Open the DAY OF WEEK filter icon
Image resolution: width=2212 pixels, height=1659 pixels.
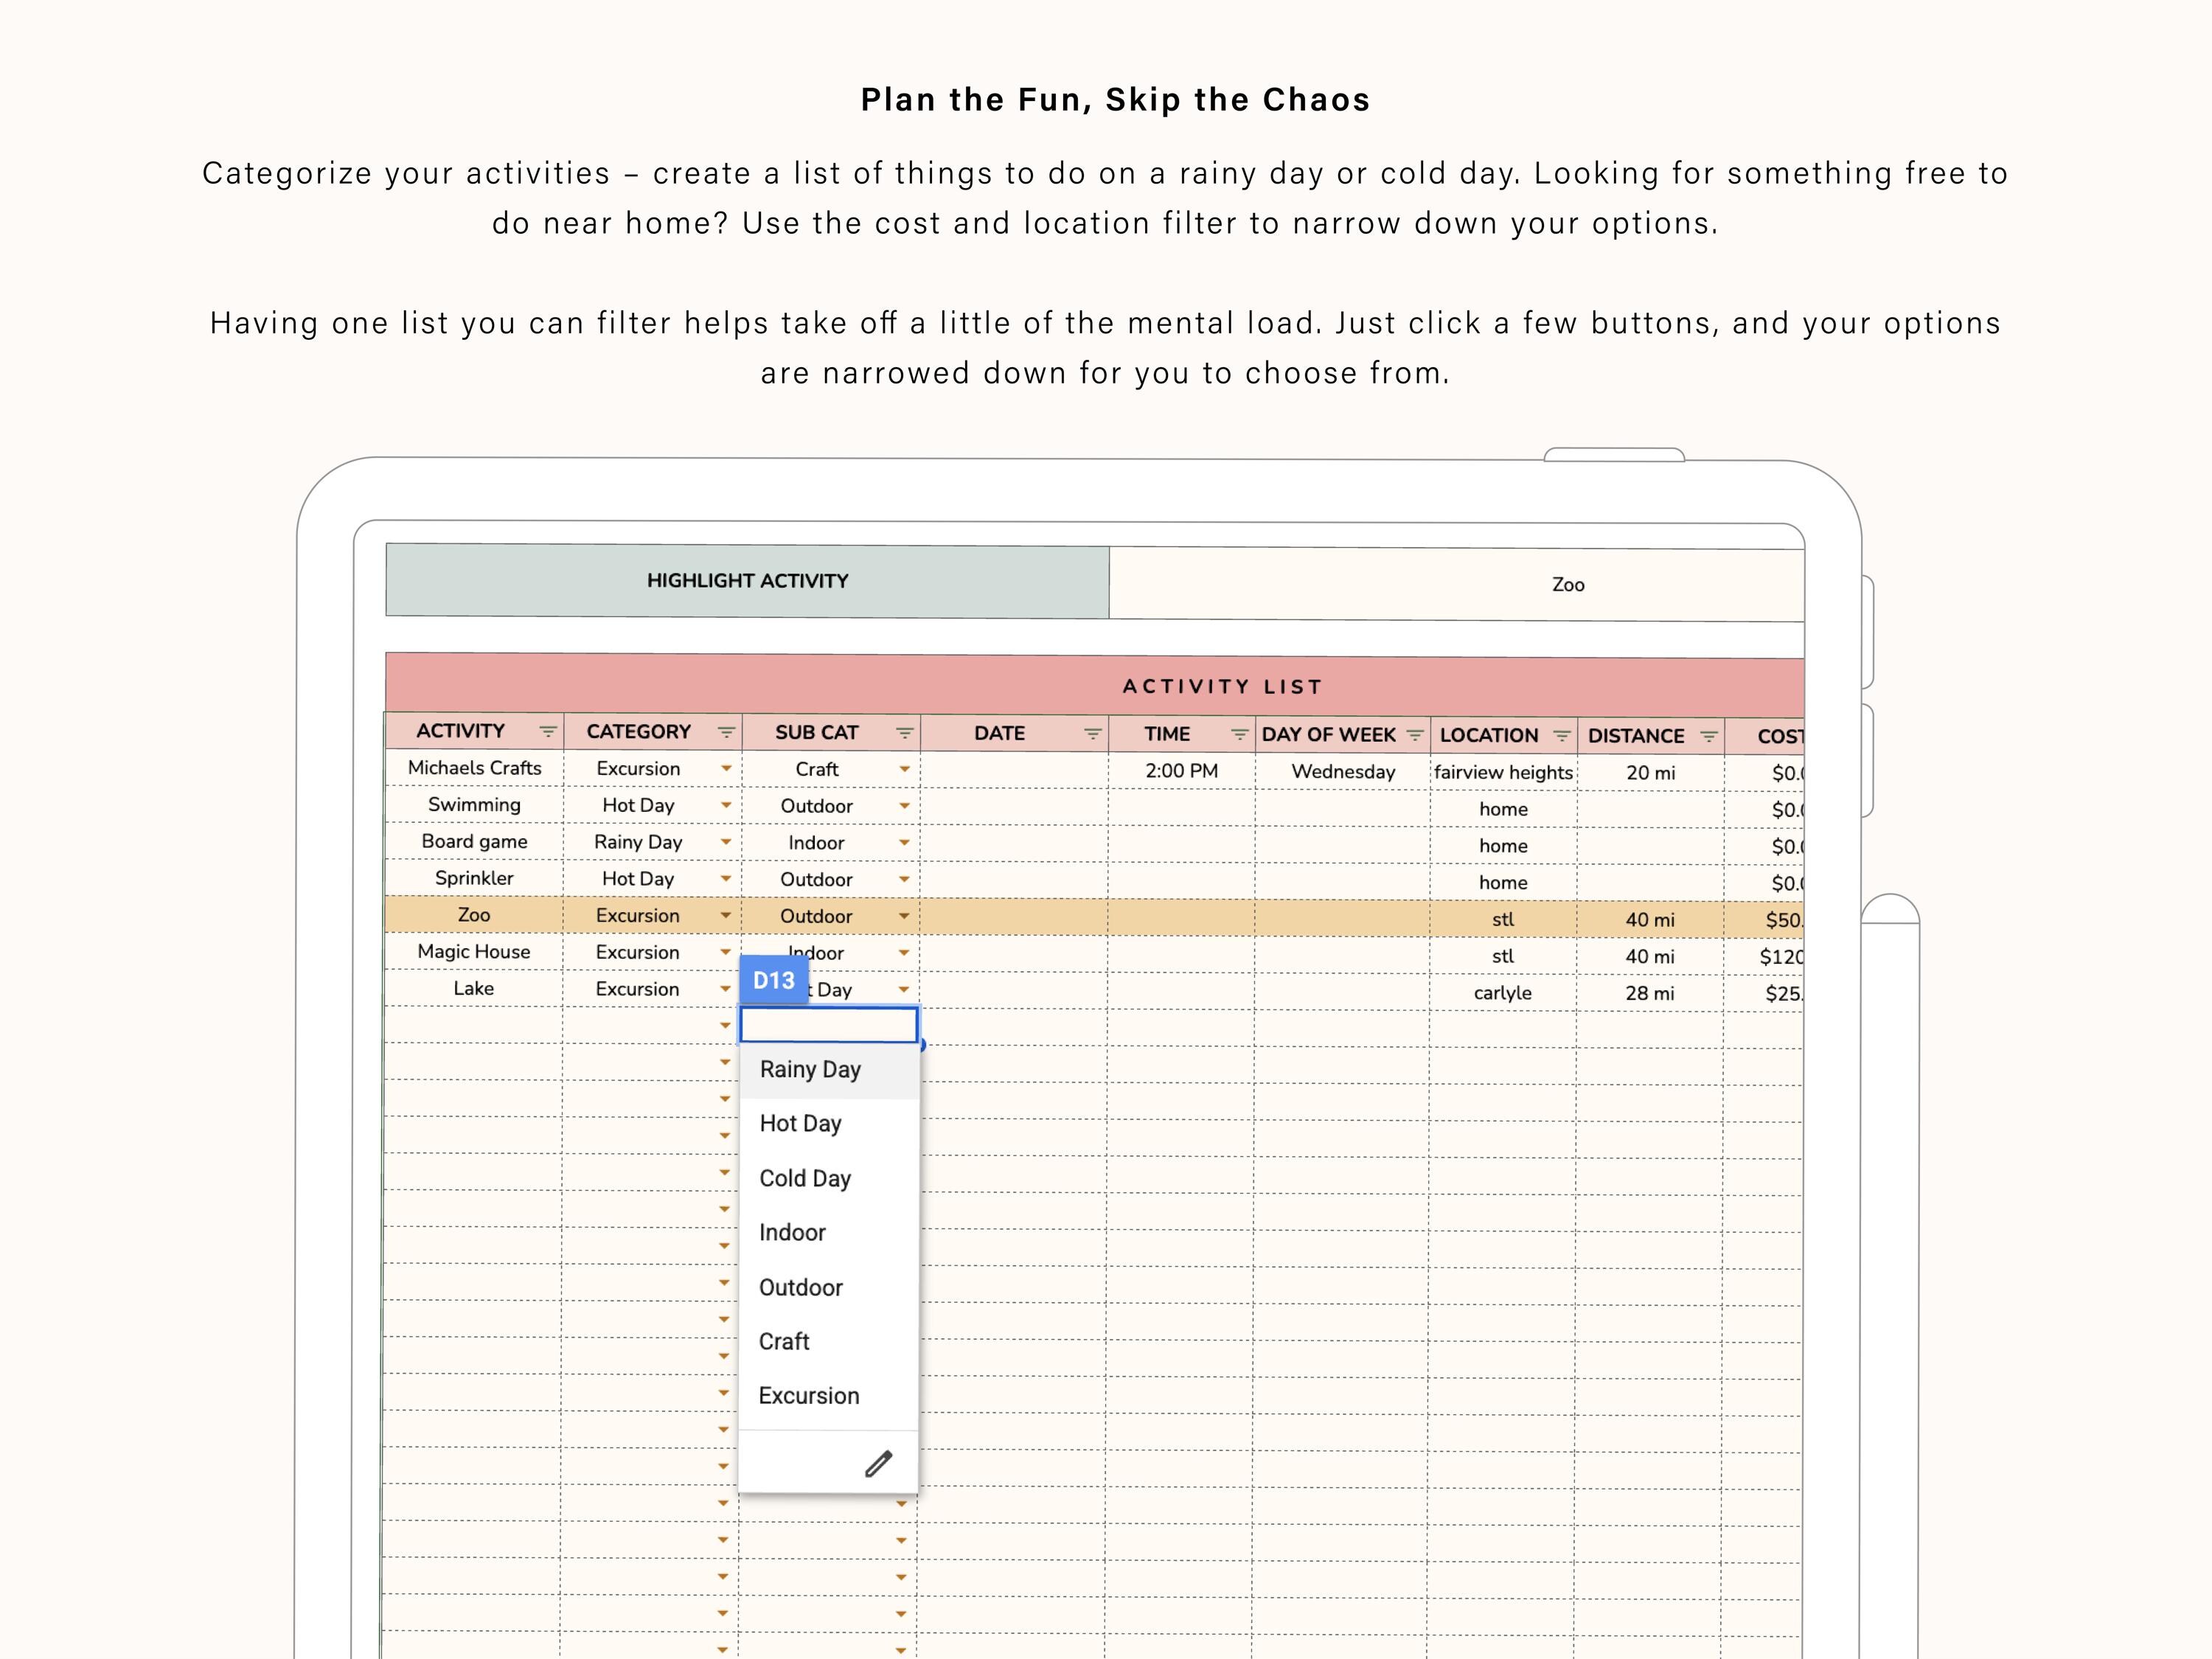[x=1414, y=736]
